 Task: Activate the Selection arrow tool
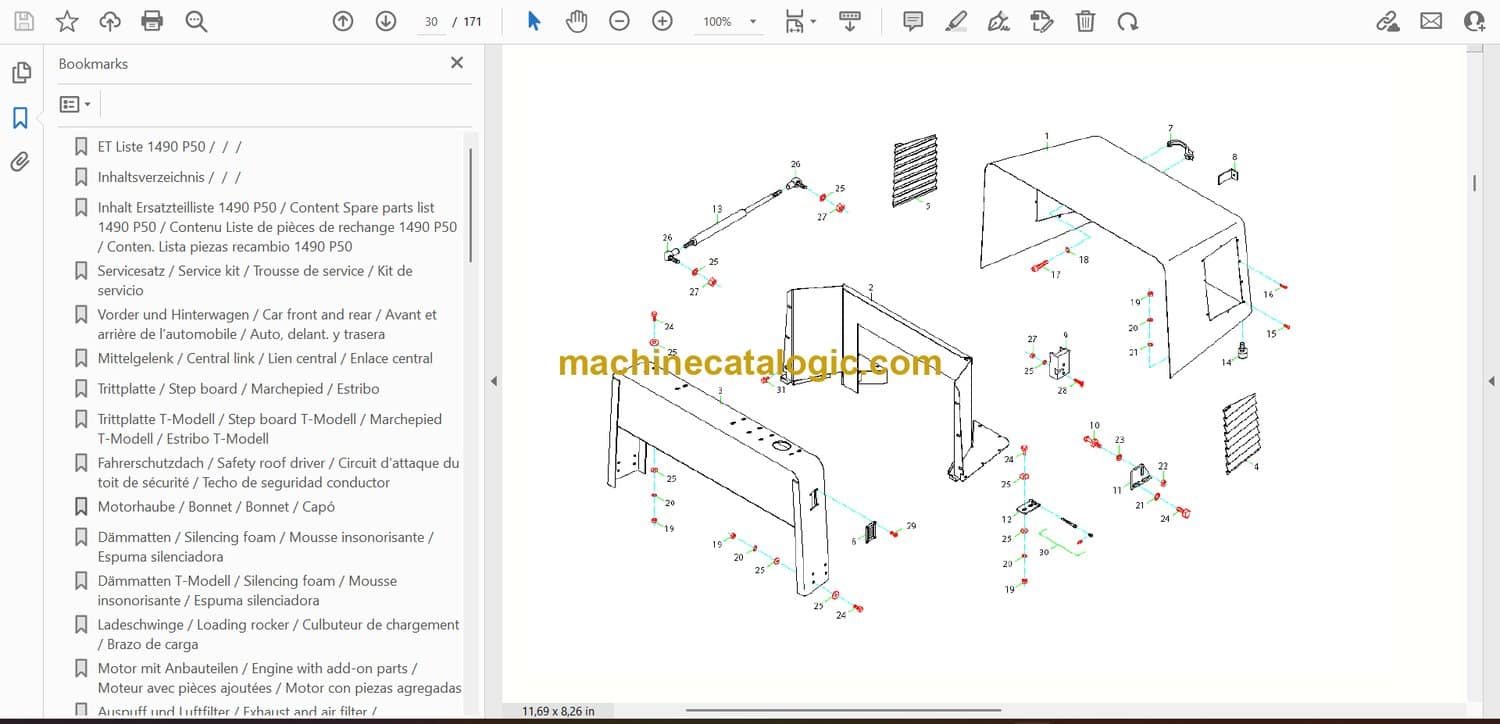coord(534,21)
